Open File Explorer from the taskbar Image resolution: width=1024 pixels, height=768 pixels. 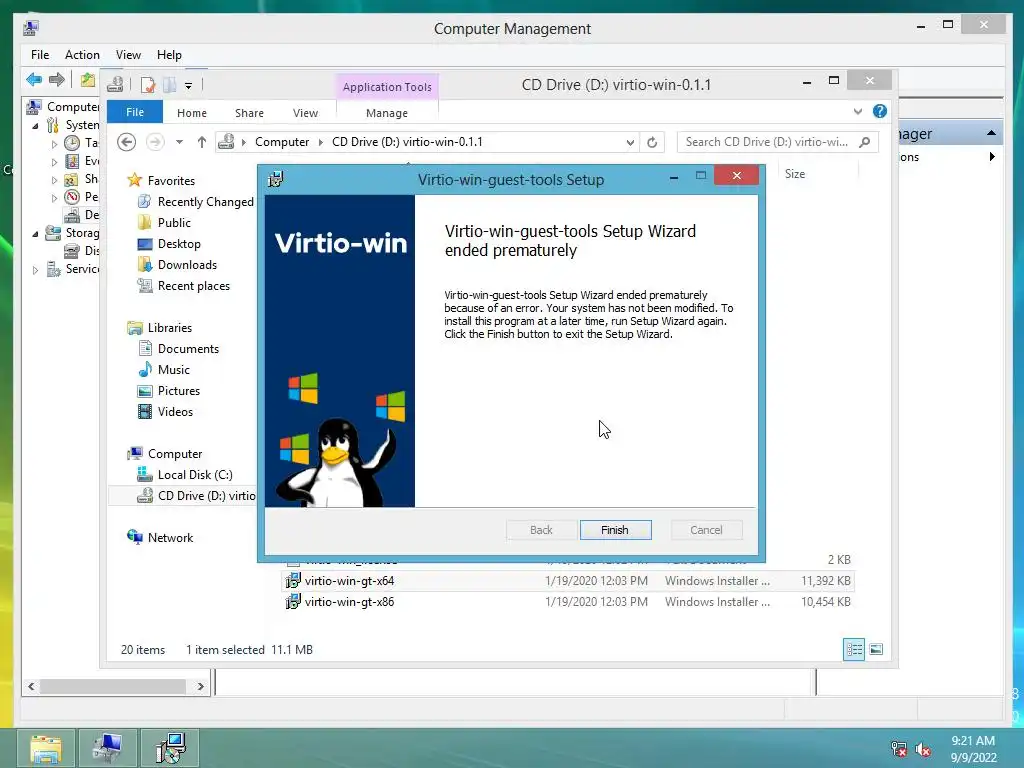(46, 748)
